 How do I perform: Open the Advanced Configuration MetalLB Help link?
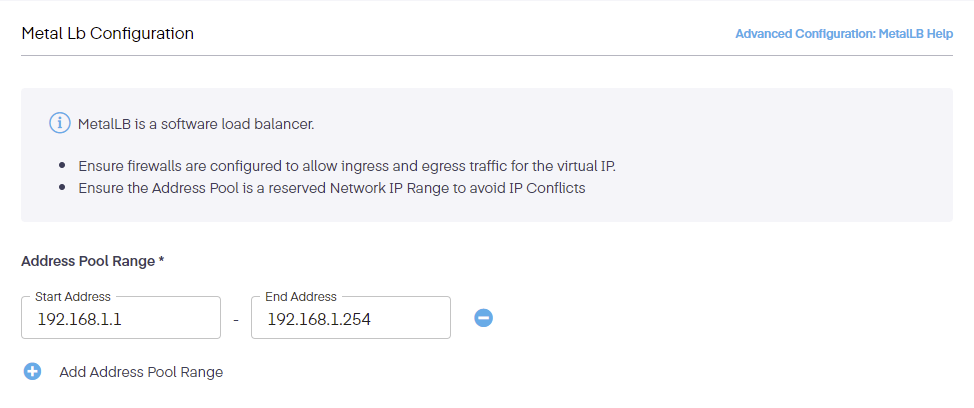point(843,34)
